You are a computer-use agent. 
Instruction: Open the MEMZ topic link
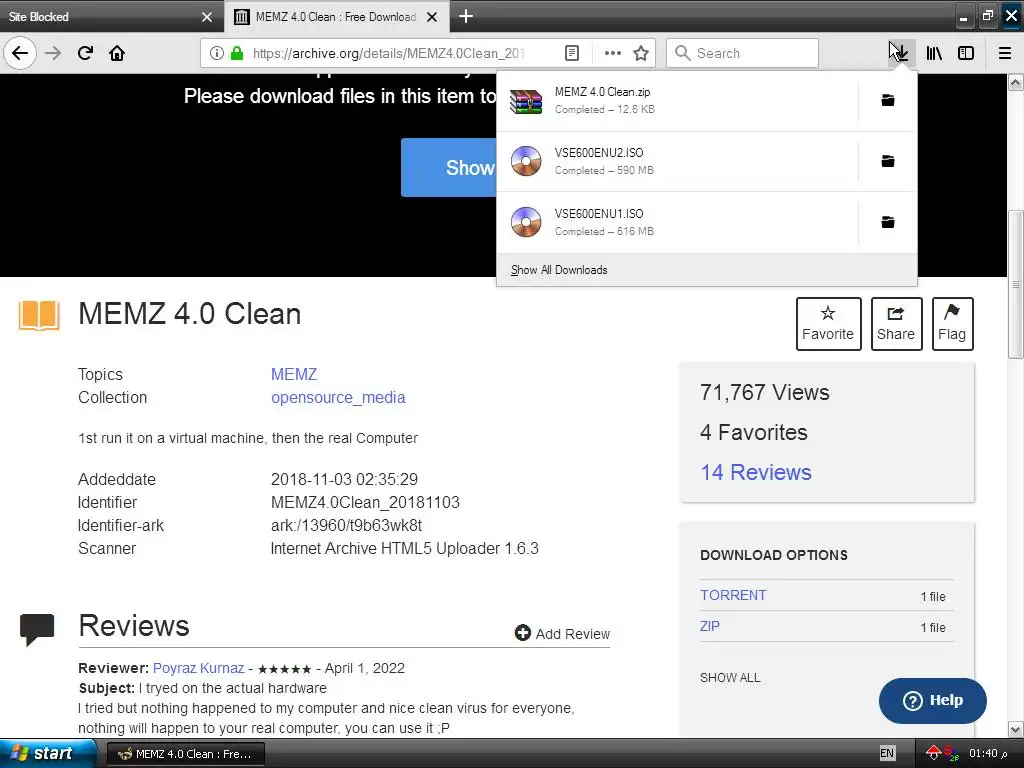294,374
